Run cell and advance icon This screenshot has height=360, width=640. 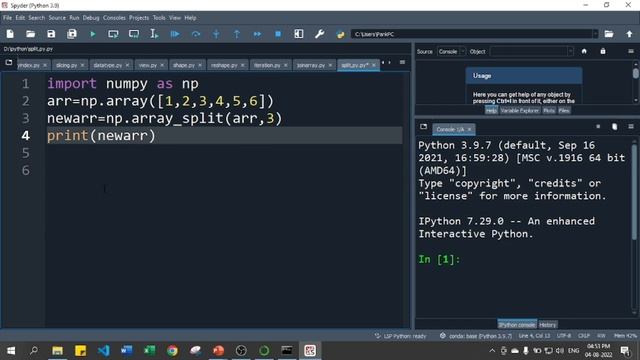pyautogui.click(x=134, y=34)
